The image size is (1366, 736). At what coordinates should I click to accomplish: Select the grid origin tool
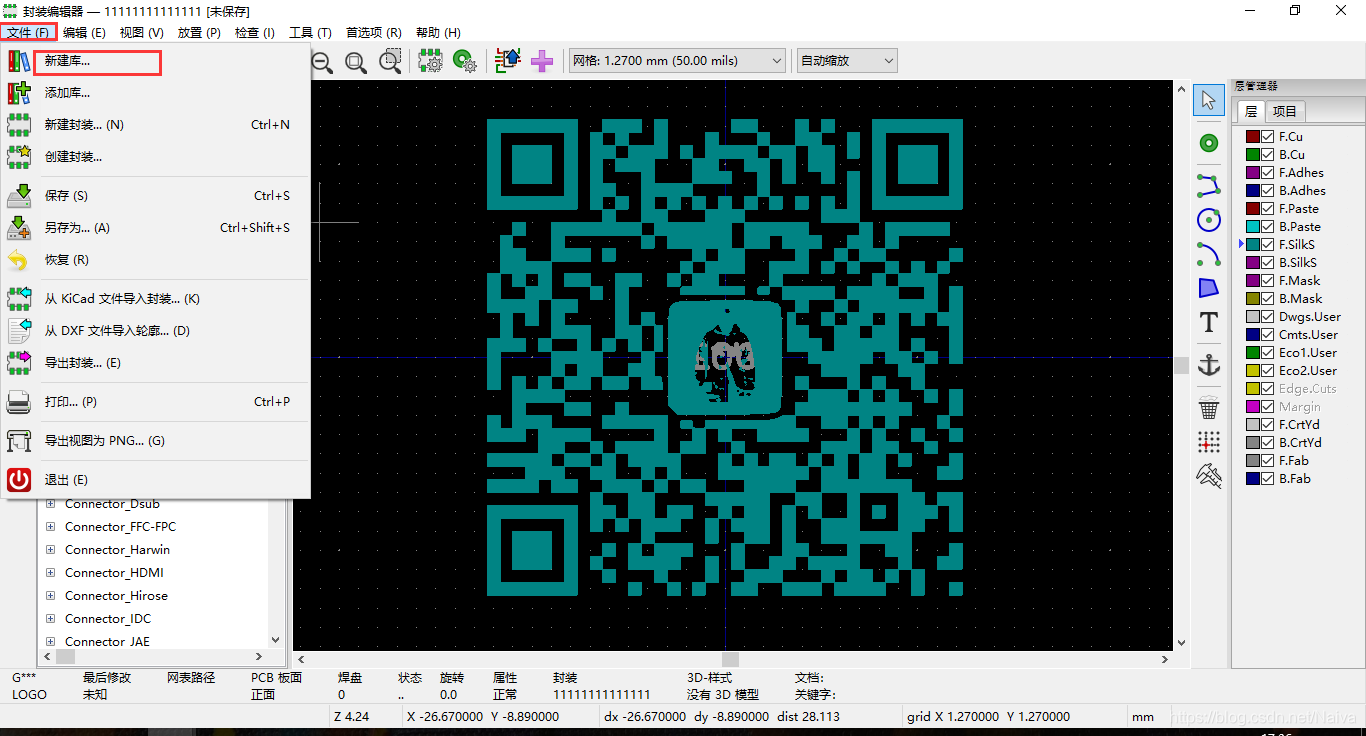coord(1209,441)
